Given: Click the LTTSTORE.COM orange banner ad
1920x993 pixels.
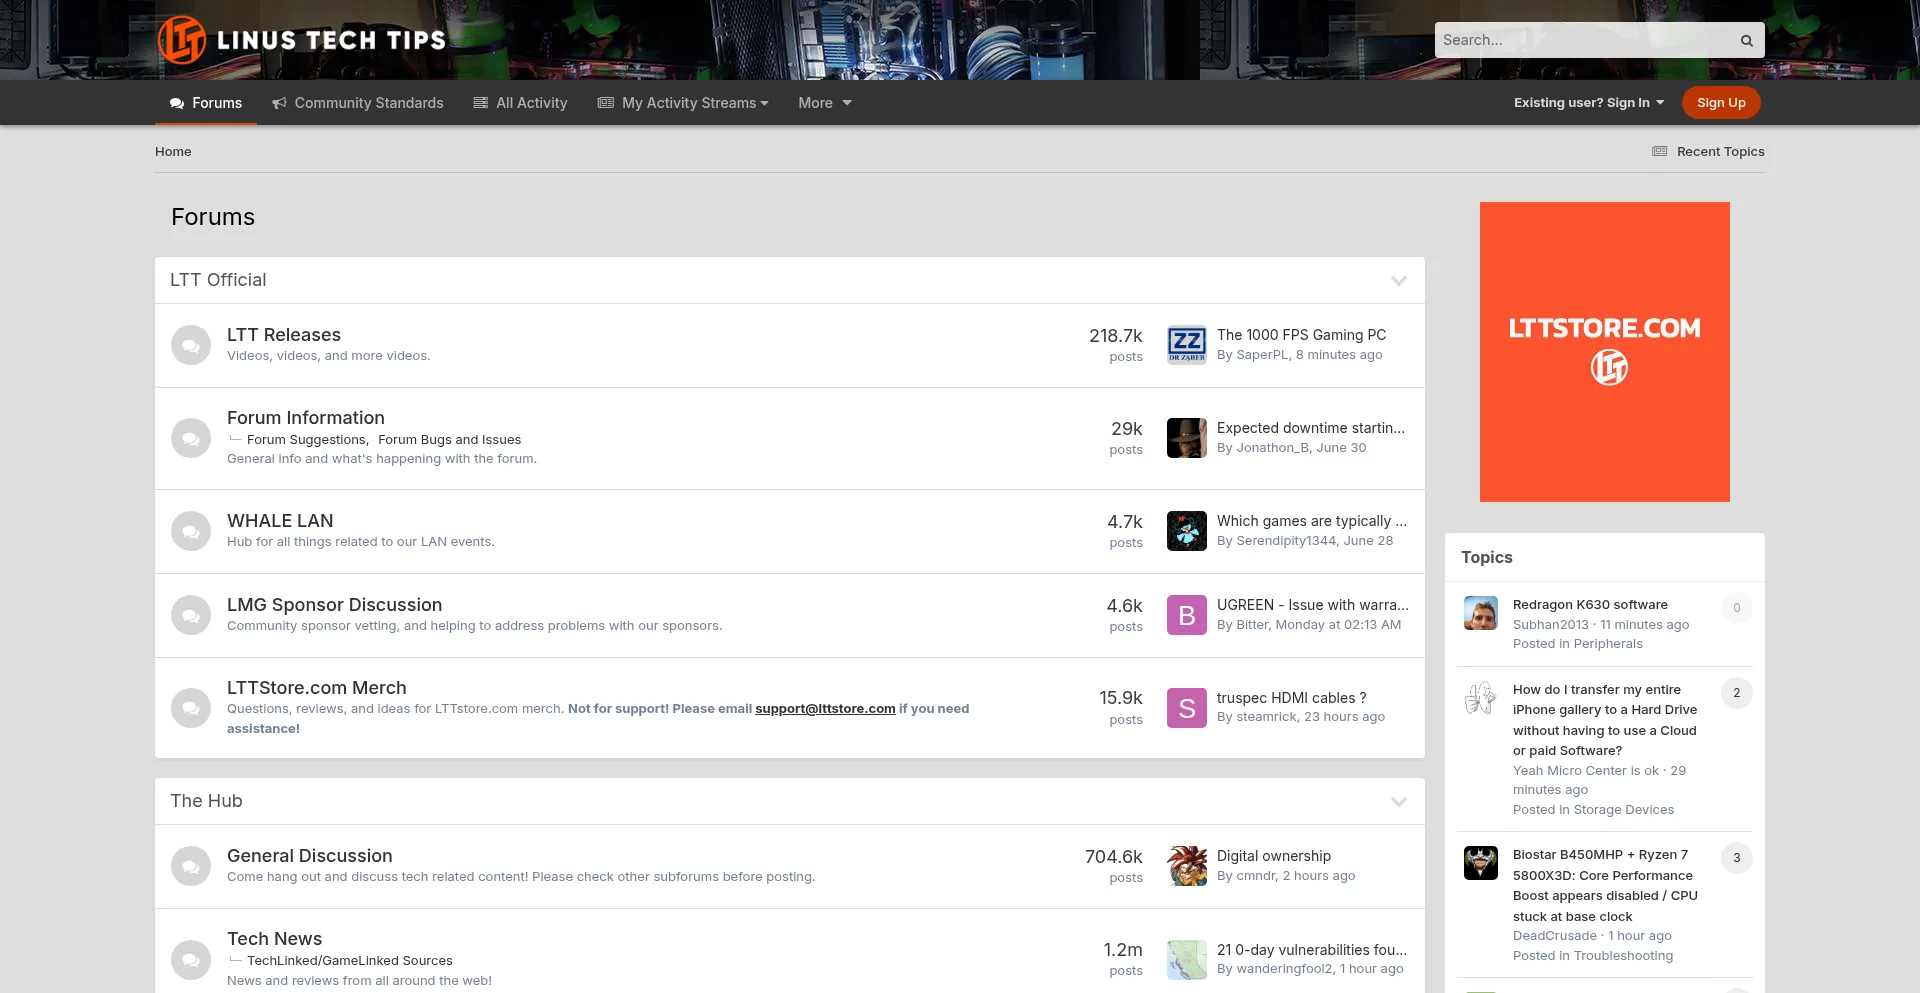Looking at the screenshot, I should click(x=1605, y=352).
